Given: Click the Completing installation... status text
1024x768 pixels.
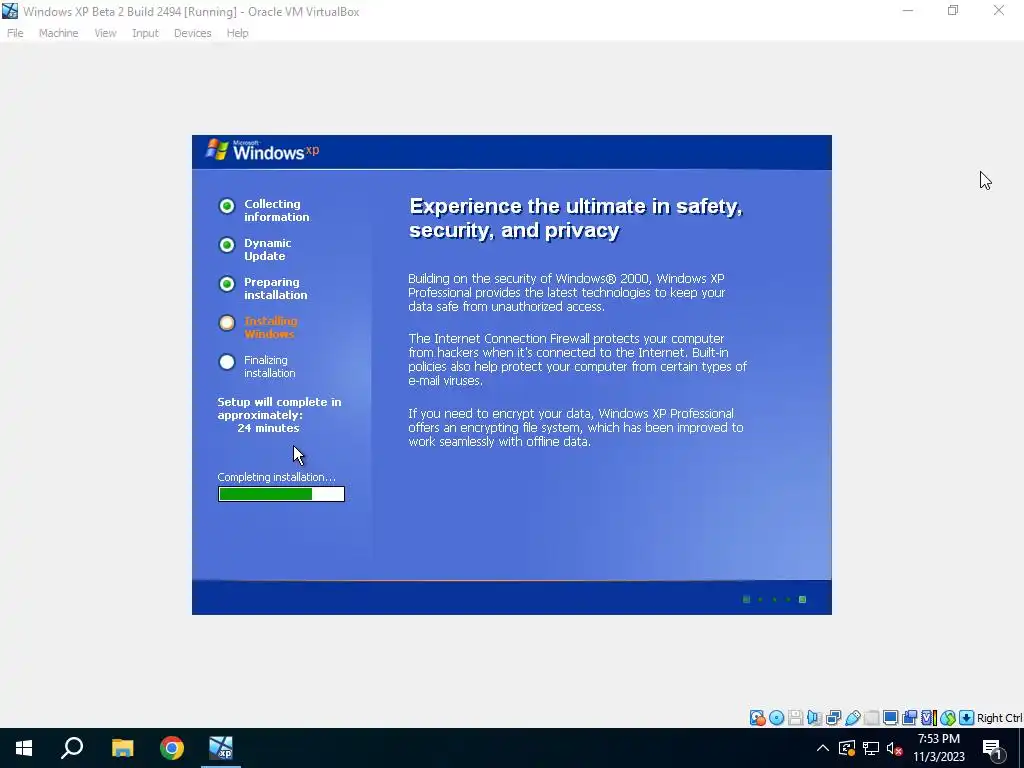Looking at the screenshot, I should [276, 477].
